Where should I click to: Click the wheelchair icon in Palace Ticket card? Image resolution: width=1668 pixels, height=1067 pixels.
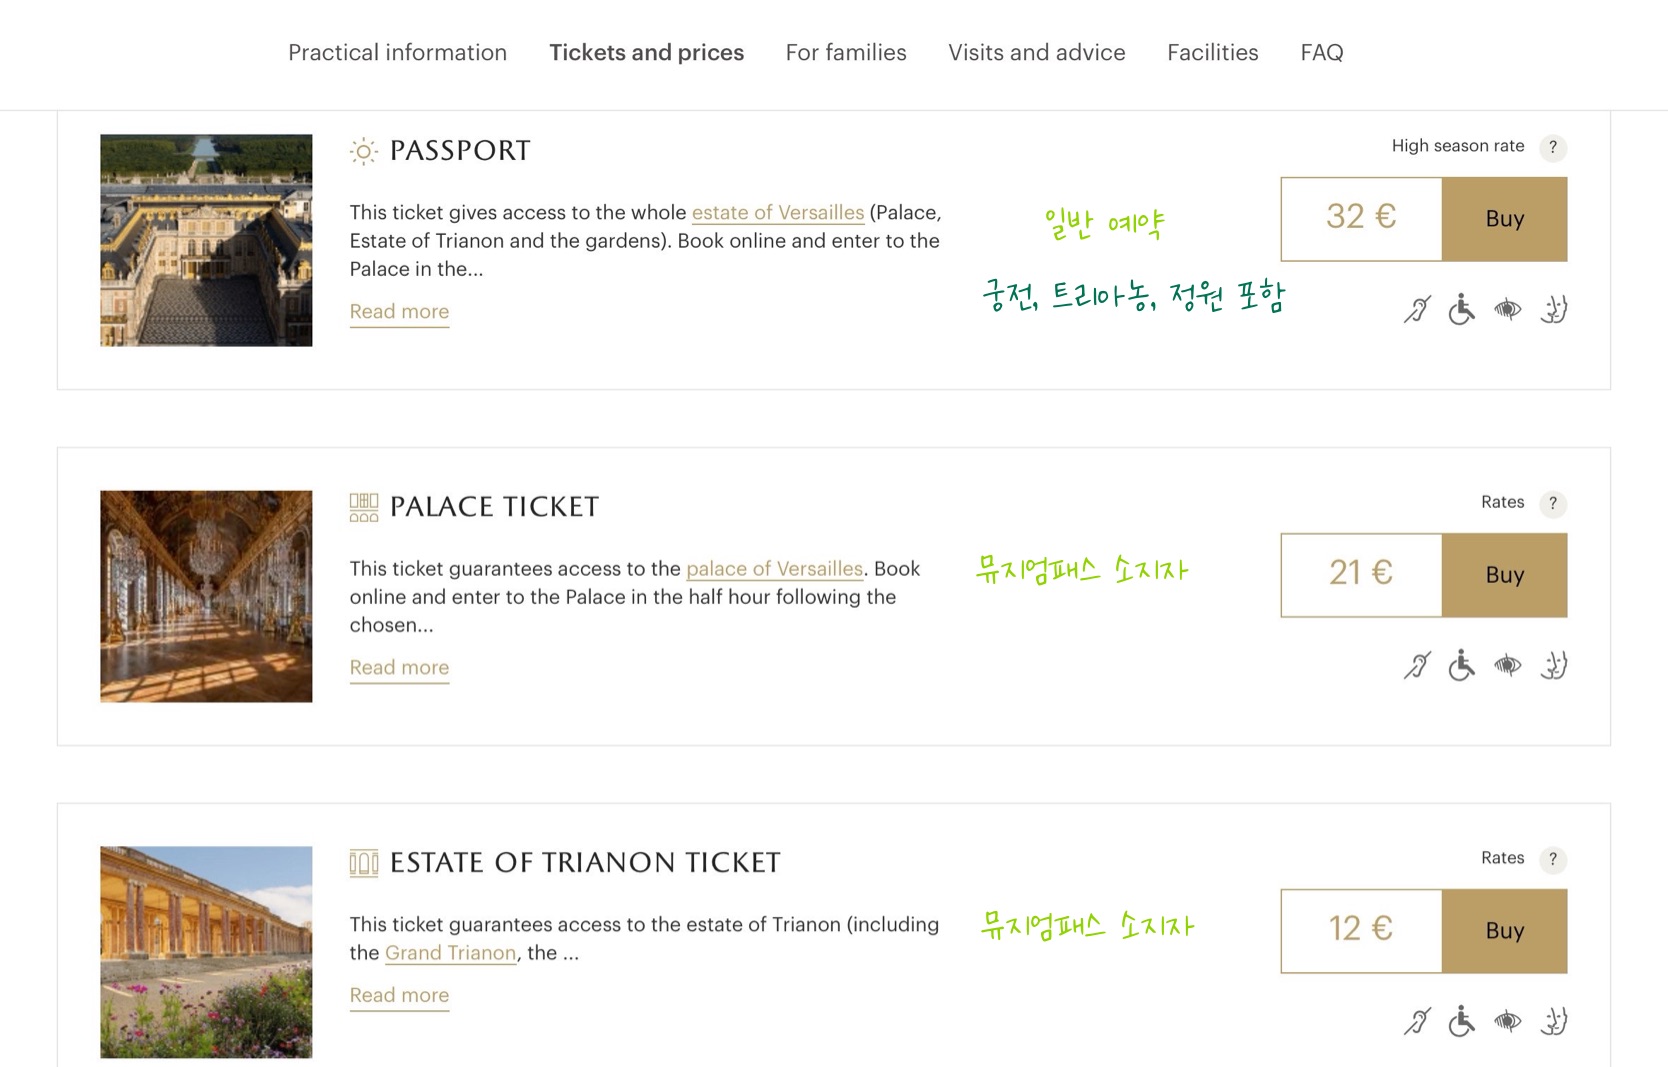pyautogui.click(x=1462, y=665)
